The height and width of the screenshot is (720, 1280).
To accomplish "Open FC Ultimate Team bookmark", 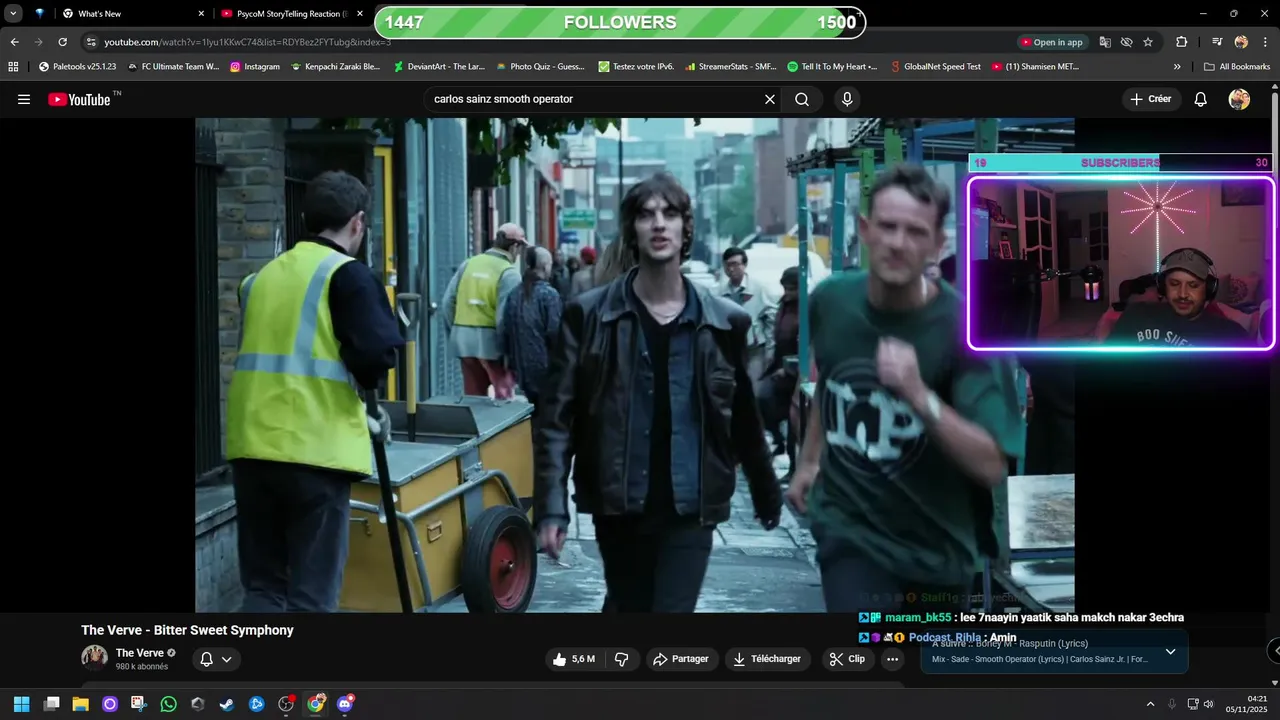I will point(173,66).
